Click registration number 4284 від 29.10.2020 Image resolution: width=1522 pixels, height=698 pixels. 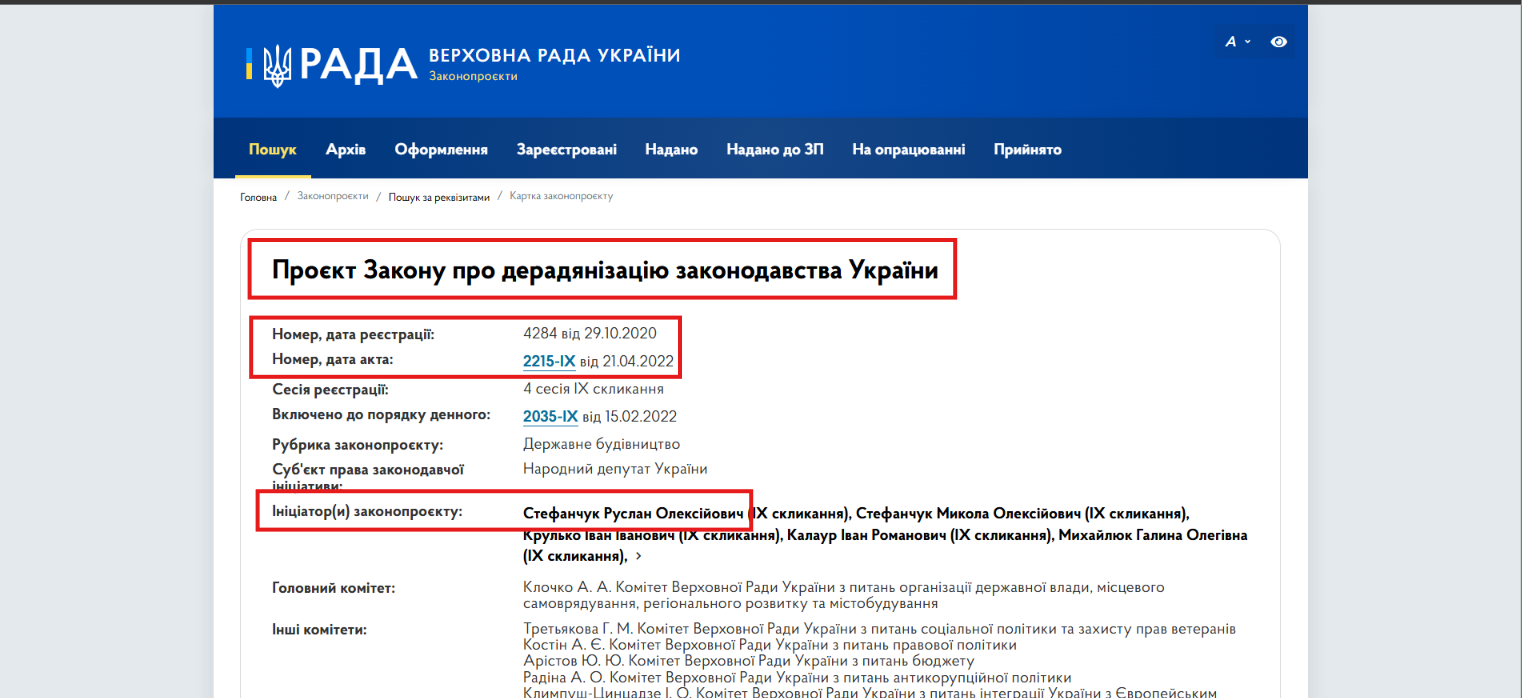point(590,333)
